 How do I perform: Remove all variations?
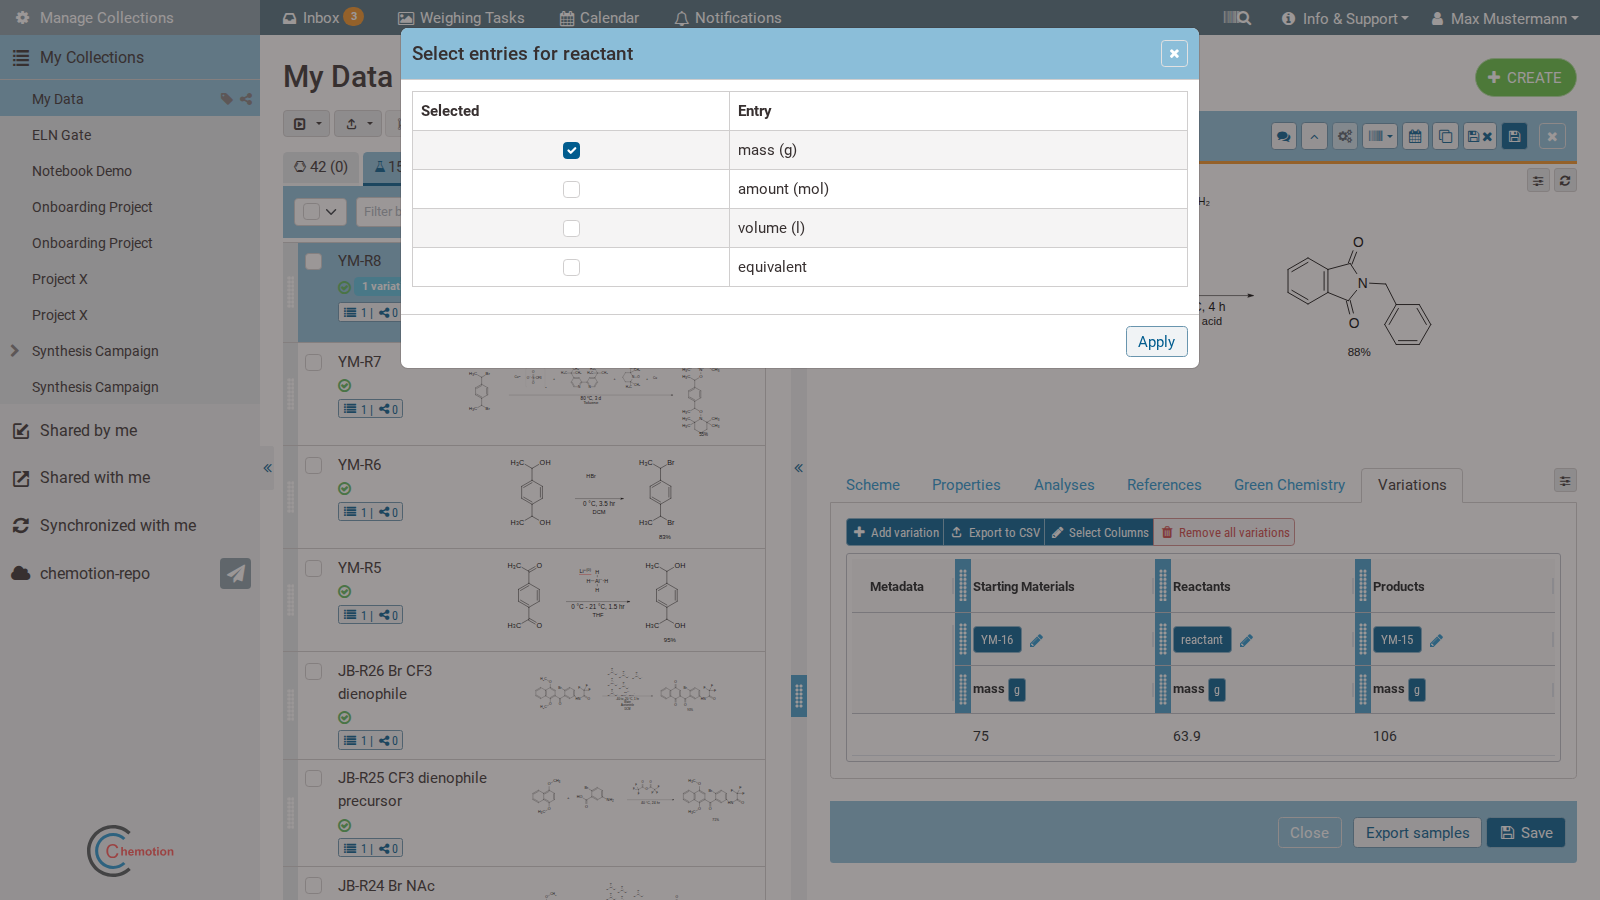point(1225,533)
